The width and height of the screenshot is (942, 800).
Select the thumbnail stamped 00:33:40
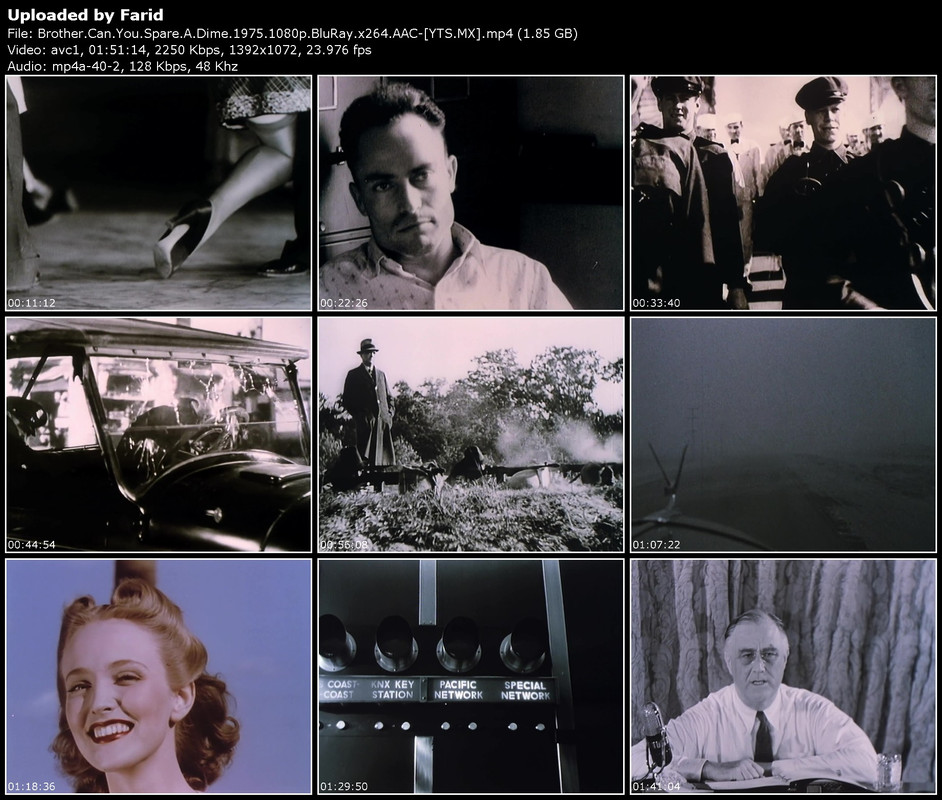tap(783, 193)
